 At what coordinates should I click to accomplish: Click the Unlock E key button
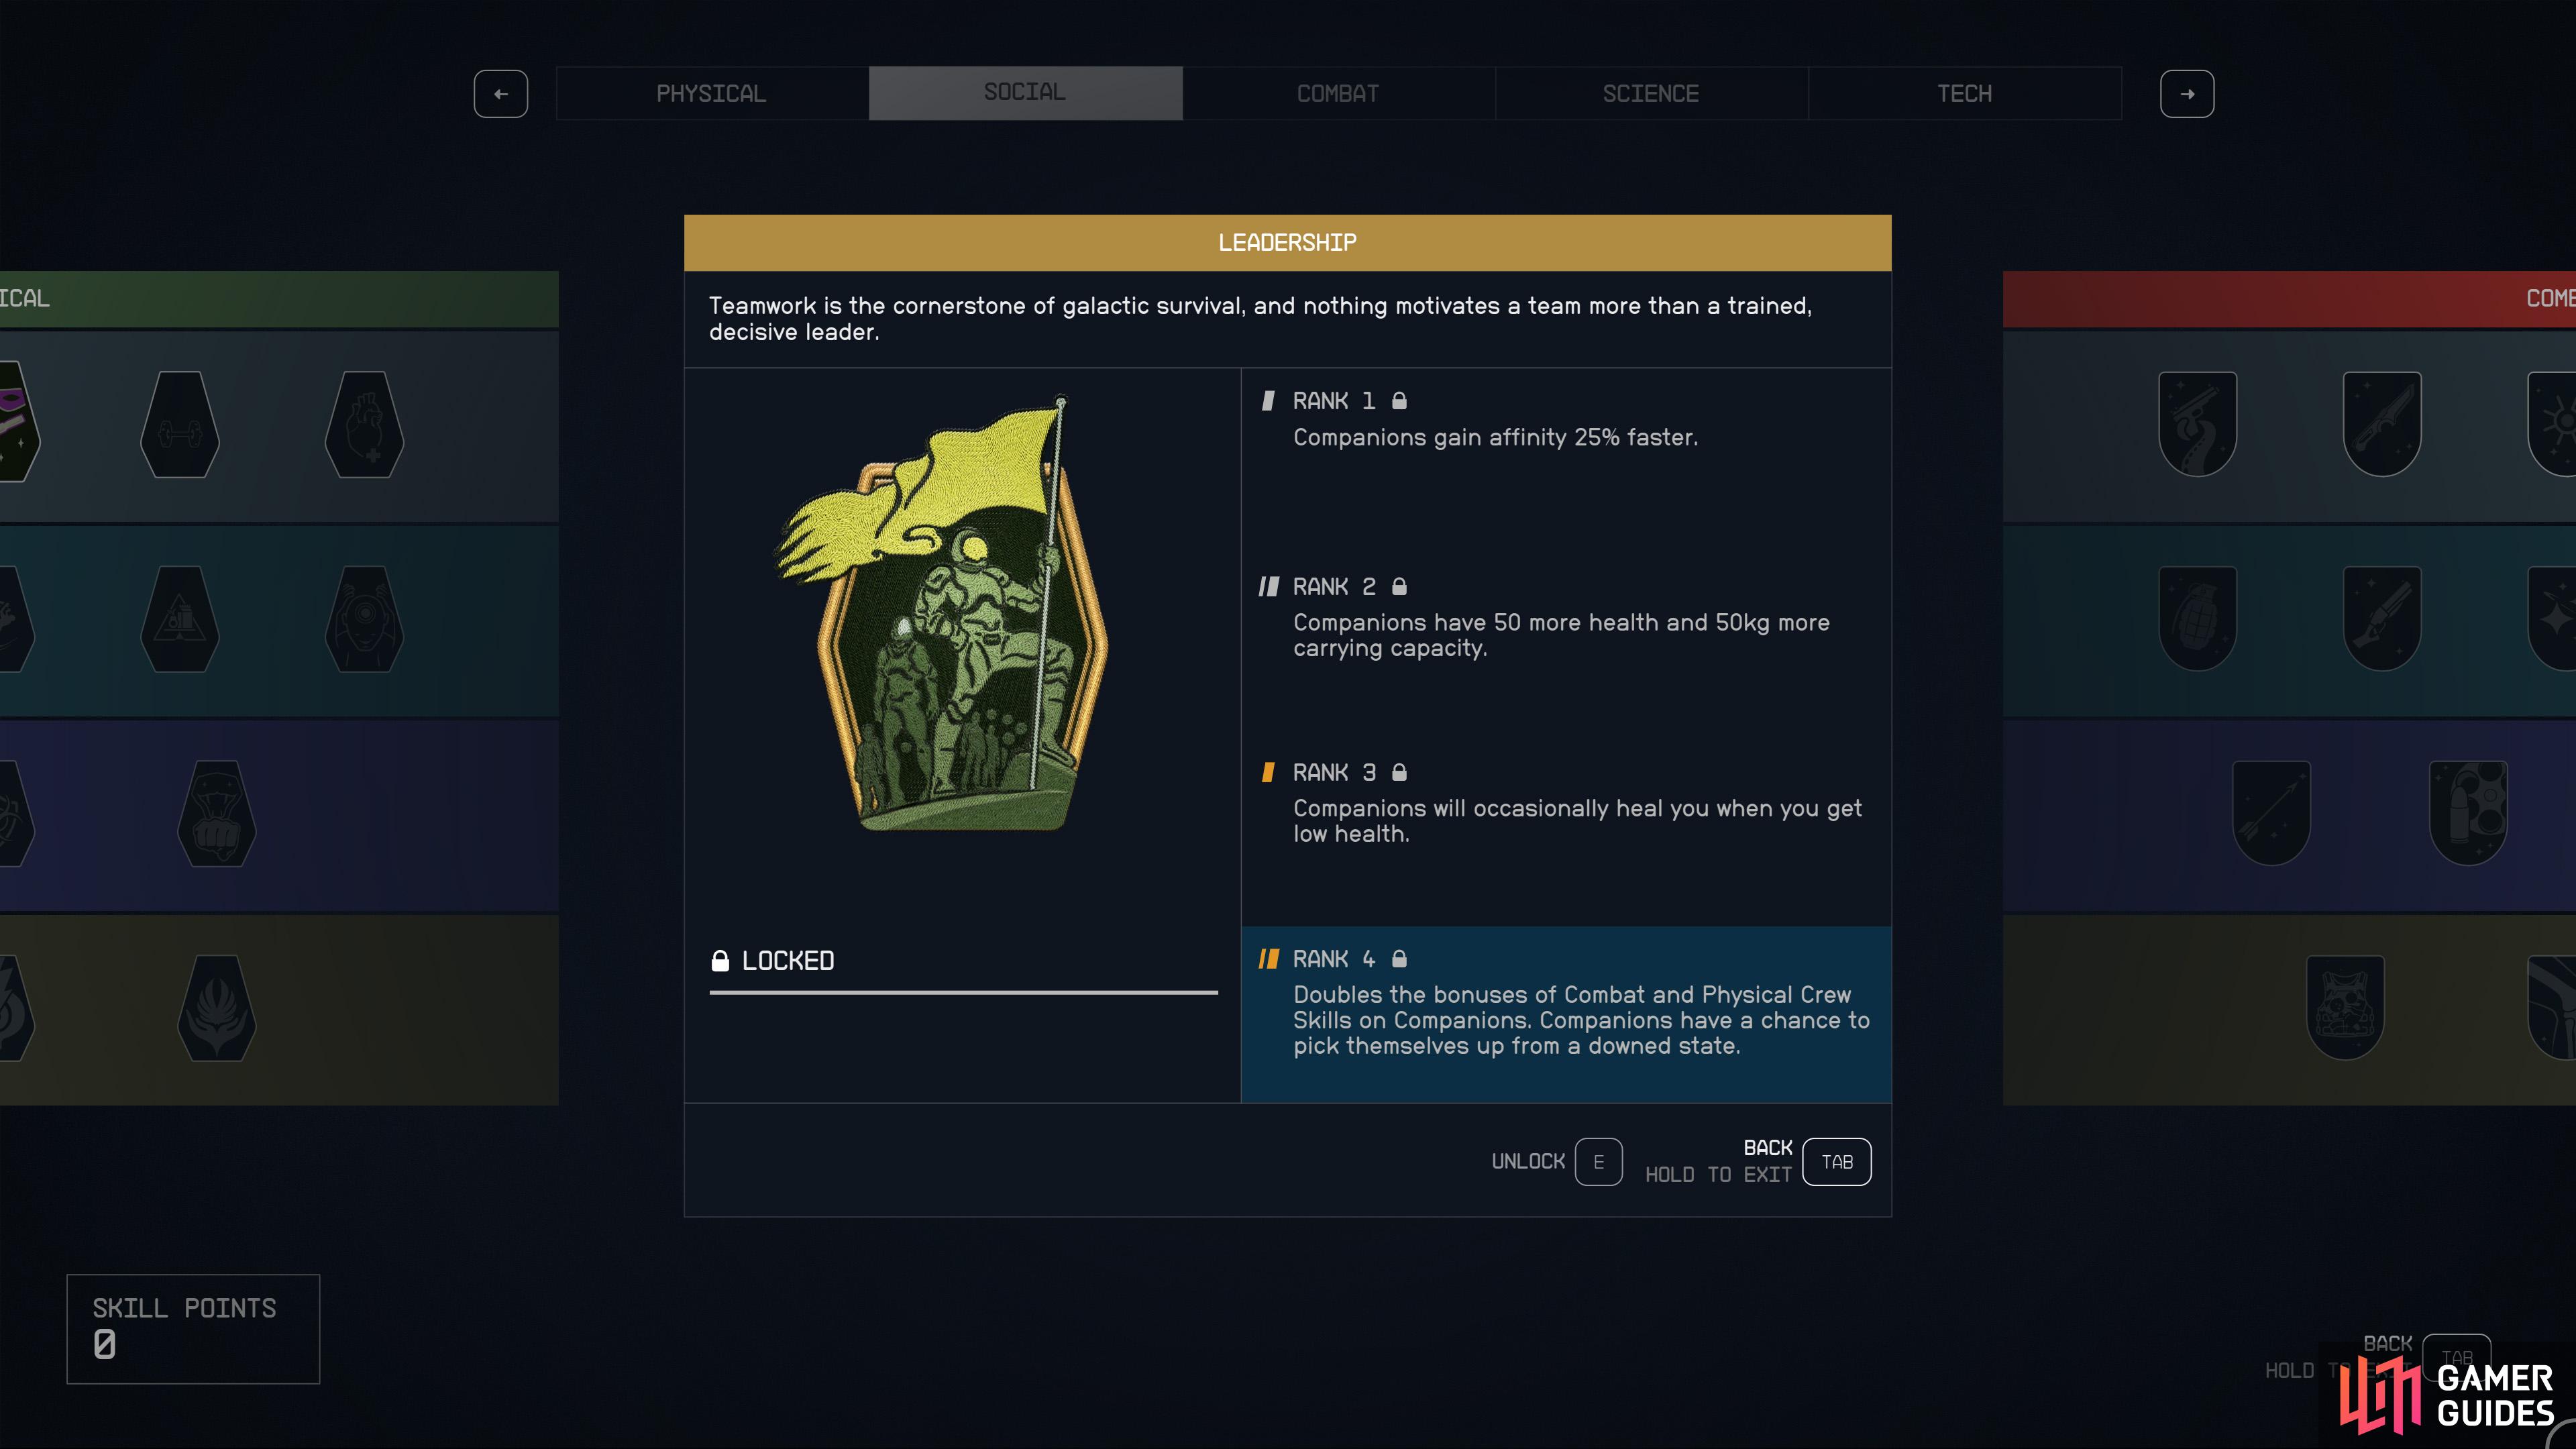(x=1598, y=1162)
